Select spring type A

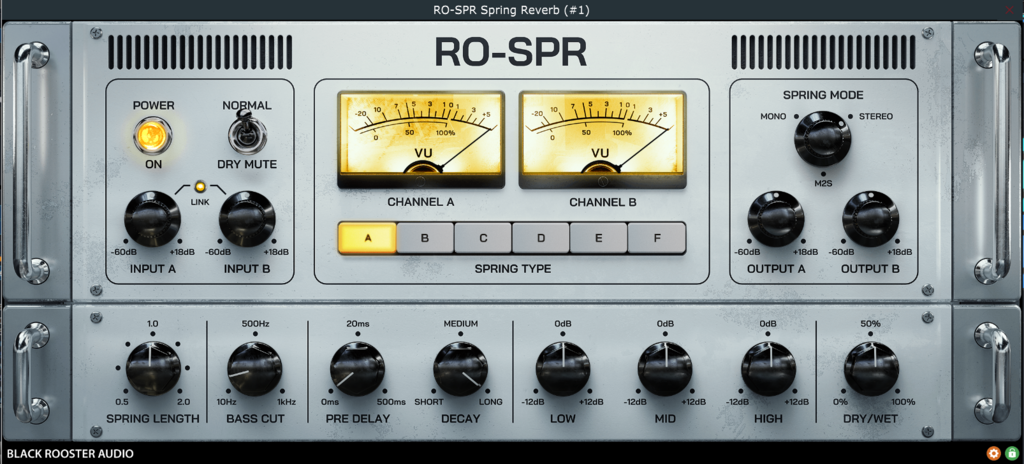[368, 238]
